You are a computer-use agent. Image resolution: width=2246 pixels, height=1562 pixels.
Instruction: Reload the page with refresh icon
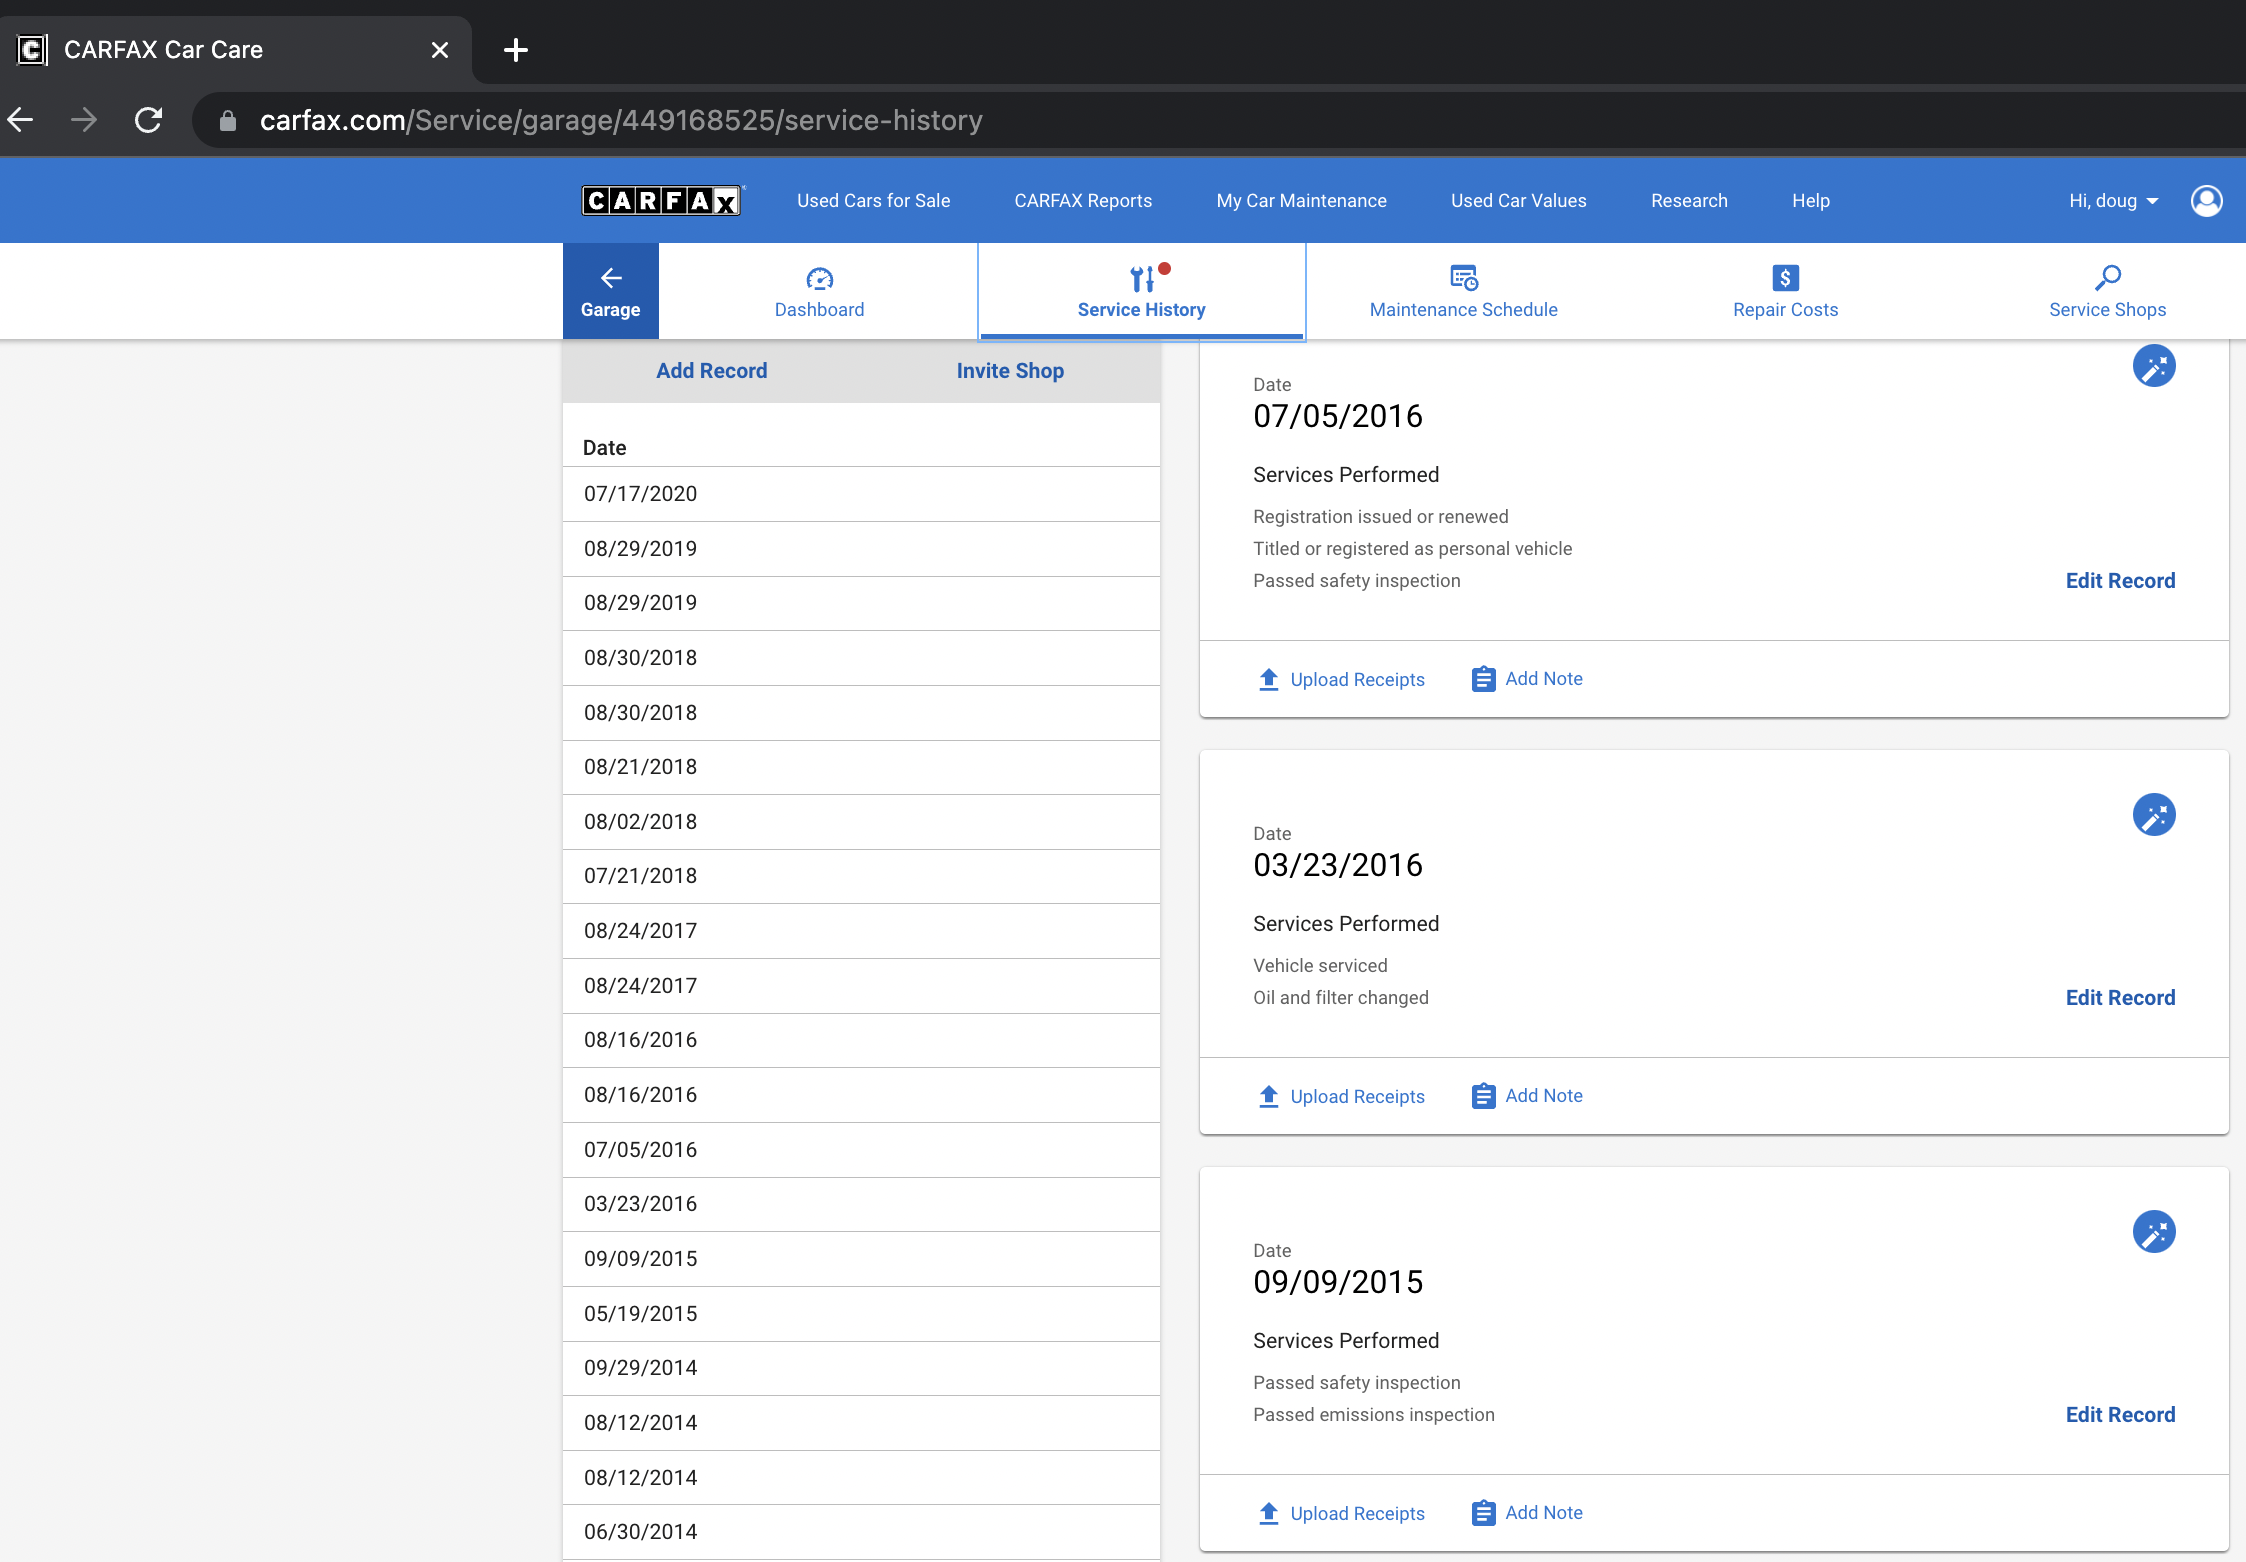[x=149, y=120]
